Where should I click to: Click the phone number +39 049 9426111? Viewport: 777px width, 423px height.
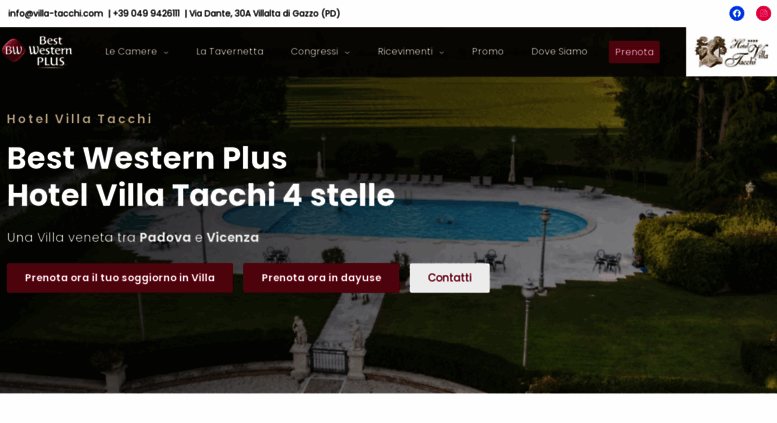pyautogui.click(x=146, y=13)
